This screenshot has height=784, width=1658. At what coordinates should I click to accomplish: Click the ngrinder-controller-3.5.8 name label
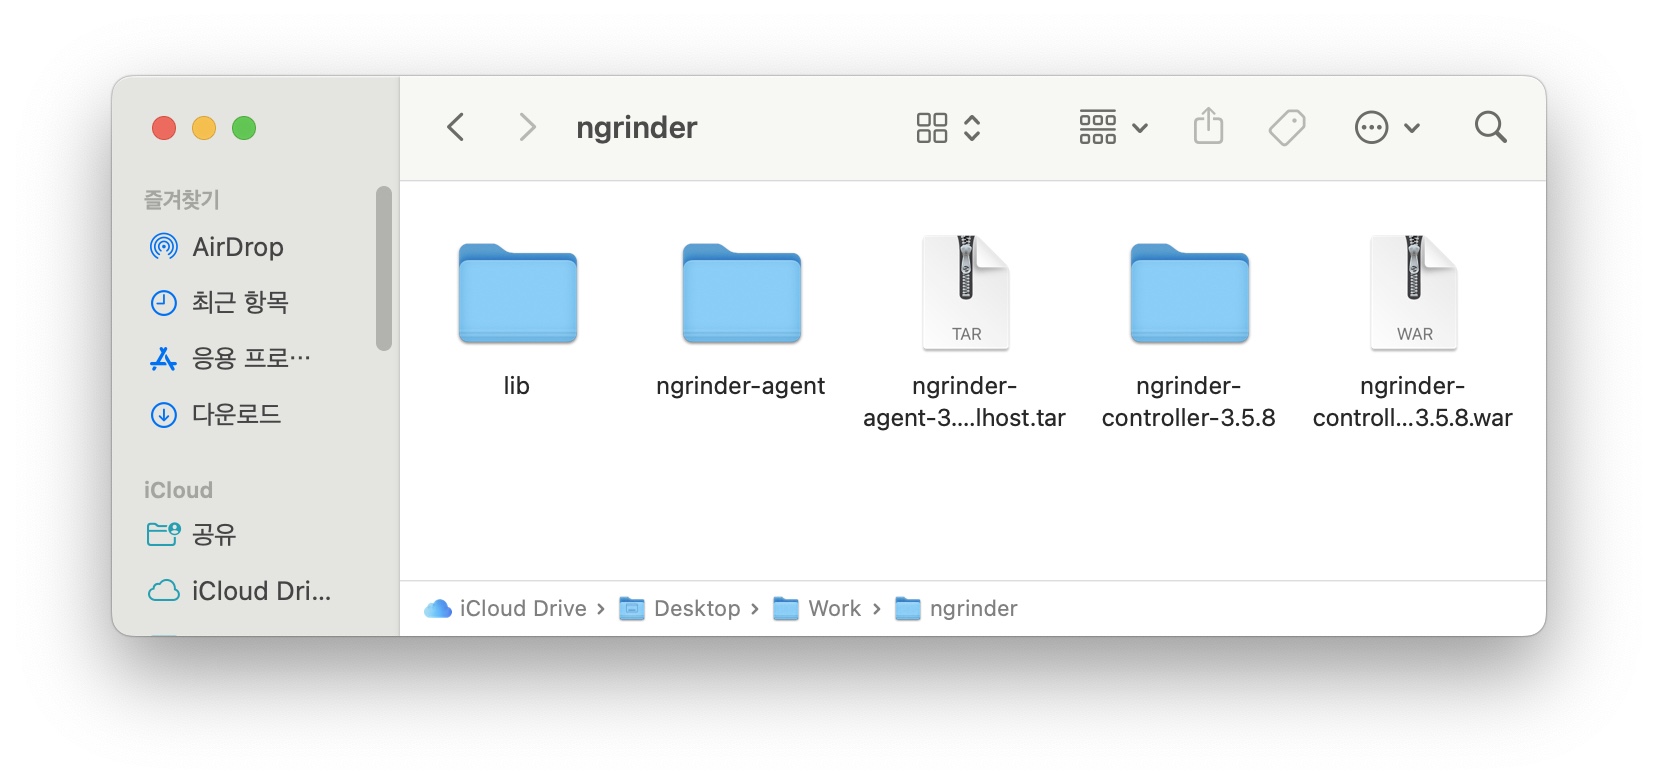[x=1189, y=402]
